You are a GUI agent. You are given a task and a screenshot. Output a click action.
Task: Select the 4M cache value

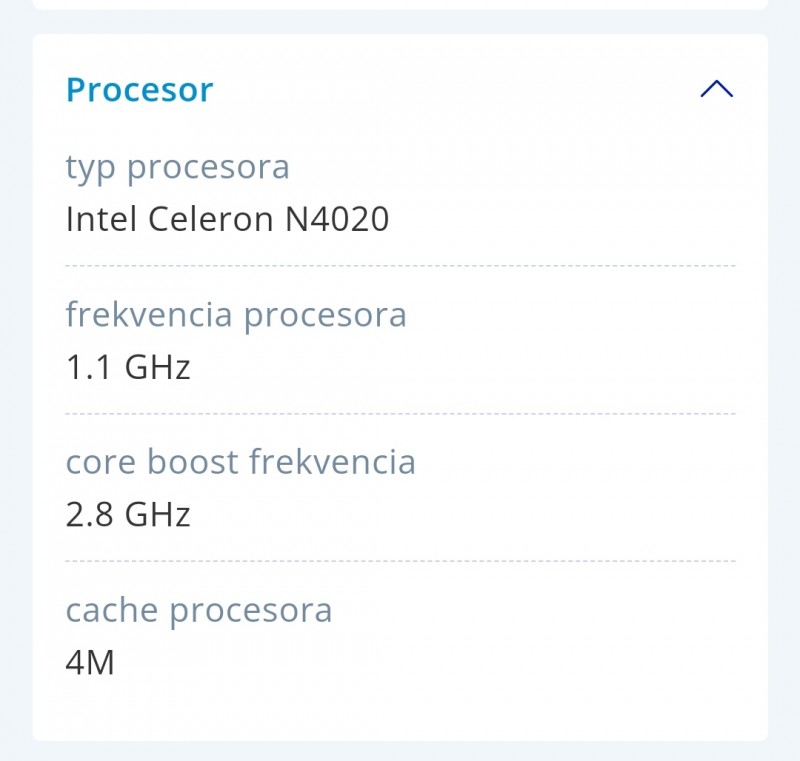90,662
